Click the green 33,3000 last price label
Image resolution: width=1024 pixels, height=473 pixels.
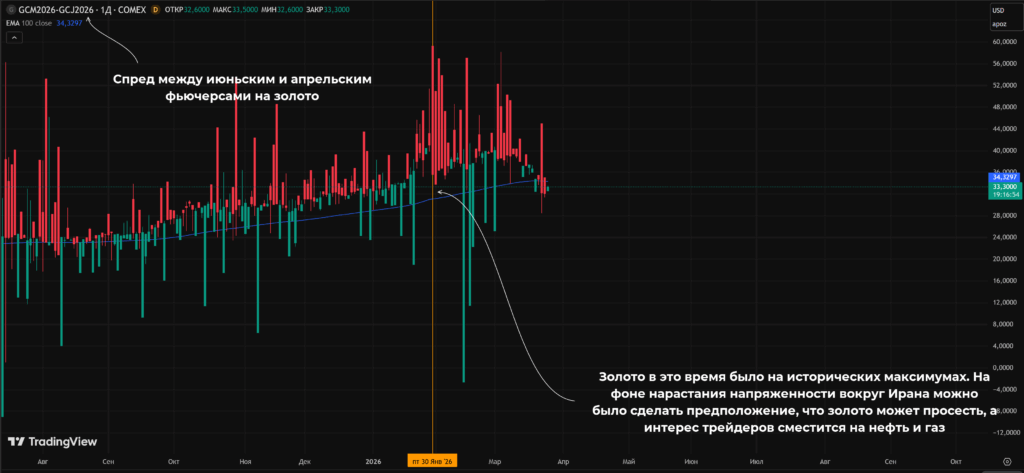coord(1004,186)
